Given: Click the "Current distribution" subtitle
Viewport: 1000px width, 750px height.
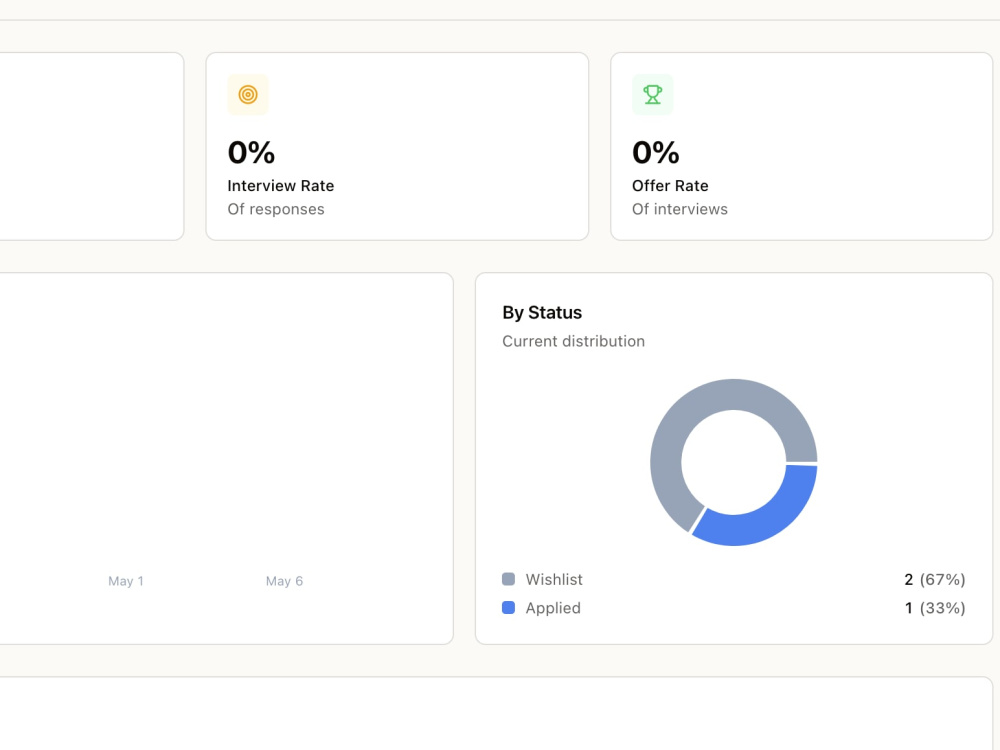Looking at the screenshot, I should 573,341.
